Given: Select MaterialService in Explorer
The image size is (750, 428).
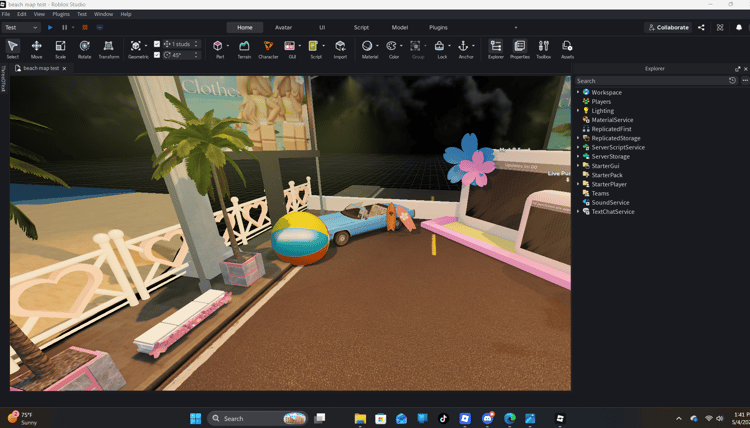Looking at the screenshot, I should click(x=612, y=120).
